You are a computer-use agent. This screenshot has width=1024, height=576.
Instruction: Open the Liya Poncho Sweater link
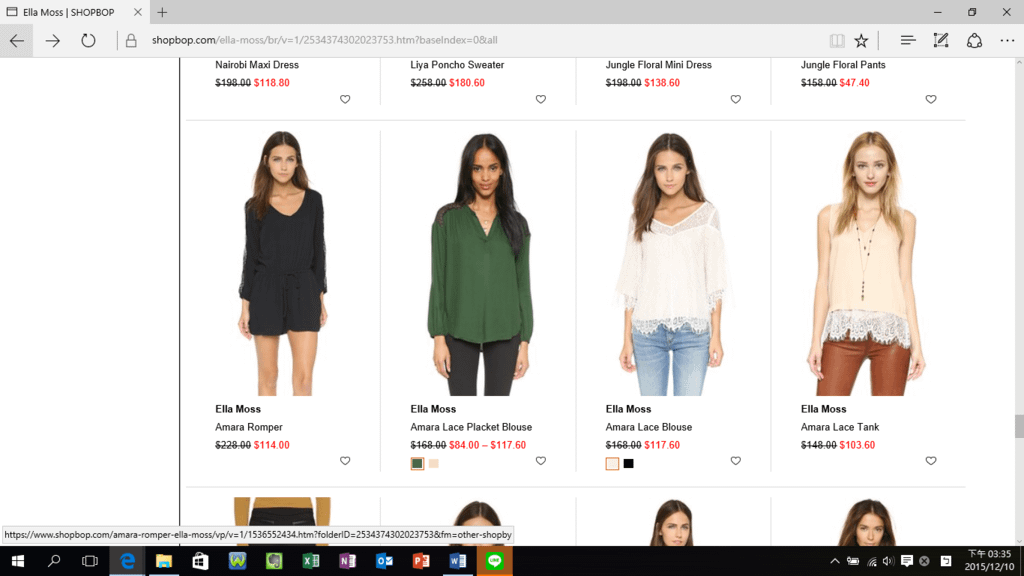click(457, 65)
